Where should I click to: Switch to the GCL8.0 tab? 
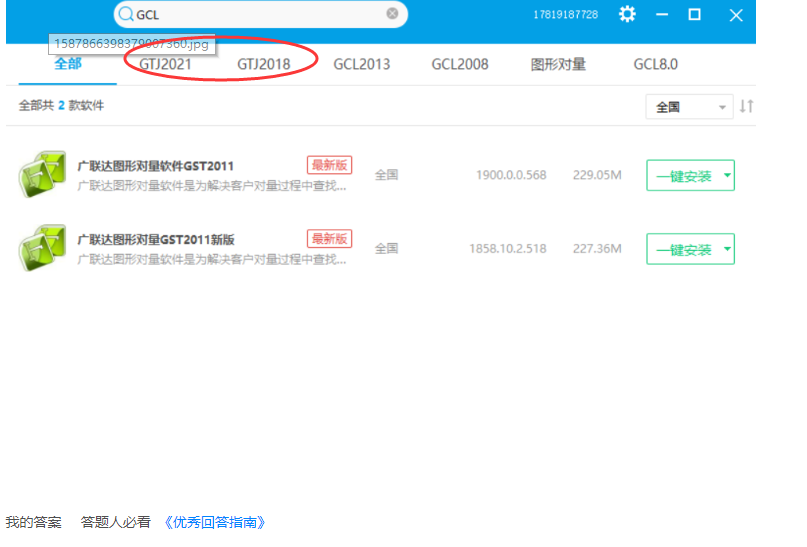coord(655,64)
